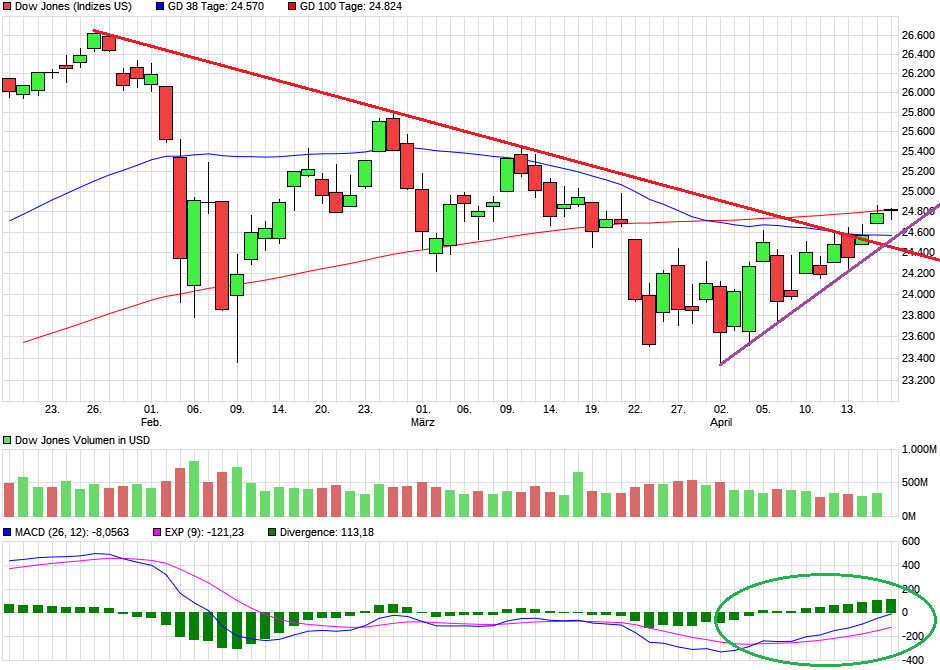Screen dimensions: 940x670
Task: Click the "05." date label
Action: [763, 409]
